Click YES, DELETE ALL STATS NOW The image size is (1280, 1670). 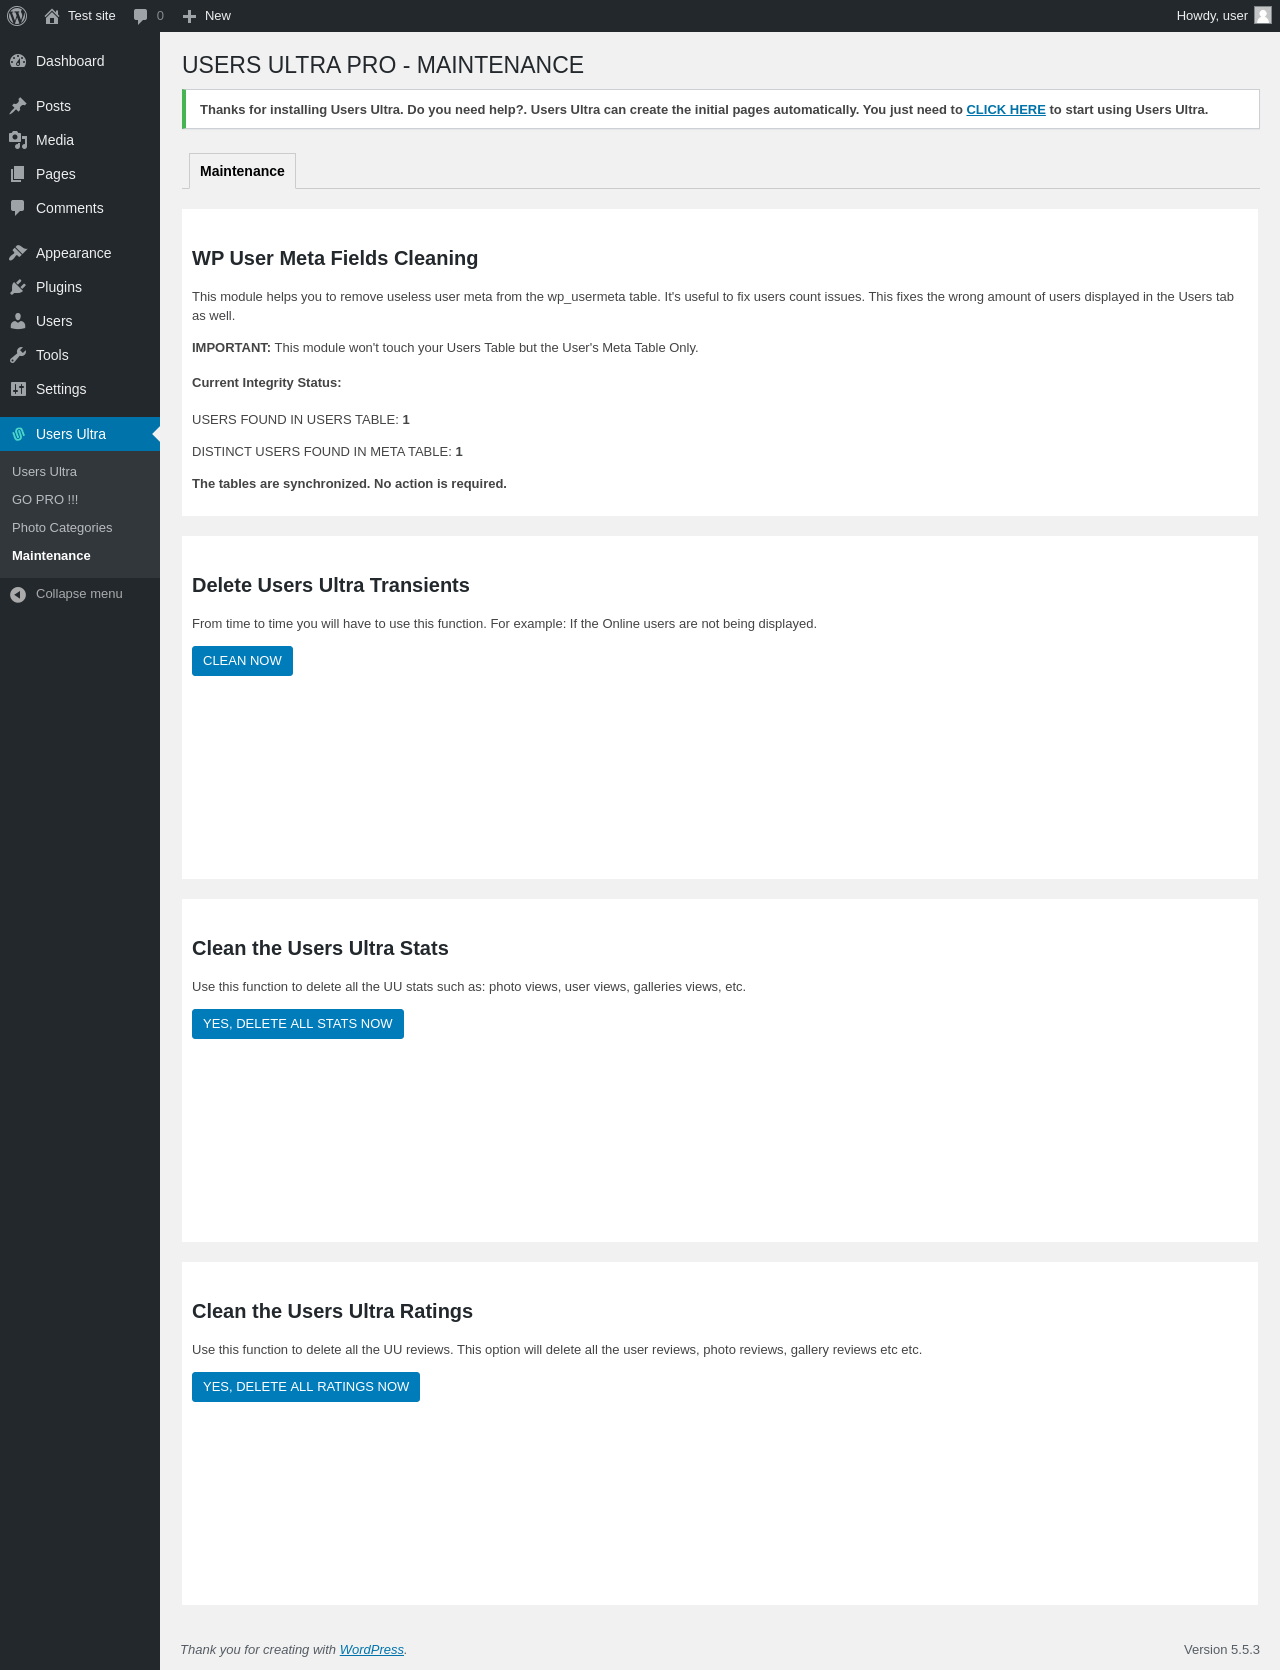pyautogui.click(x=298, y=1024)
